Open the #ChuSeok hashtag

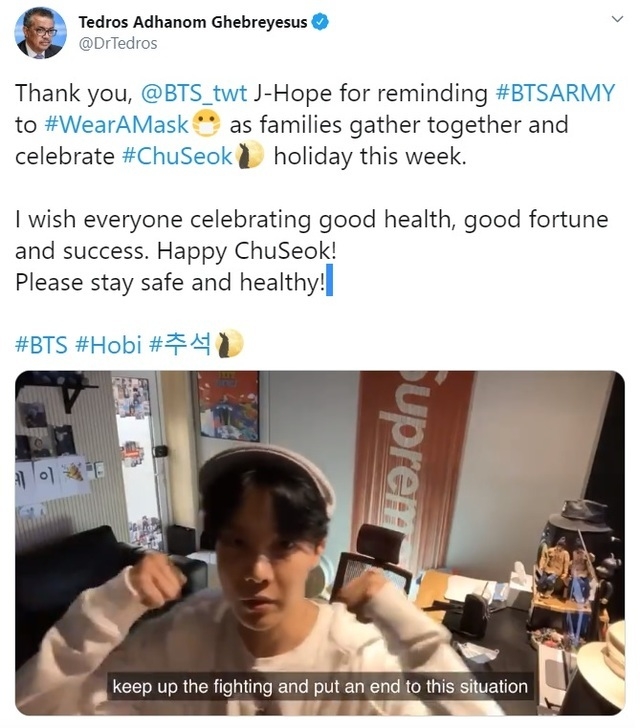pos(177,156)
